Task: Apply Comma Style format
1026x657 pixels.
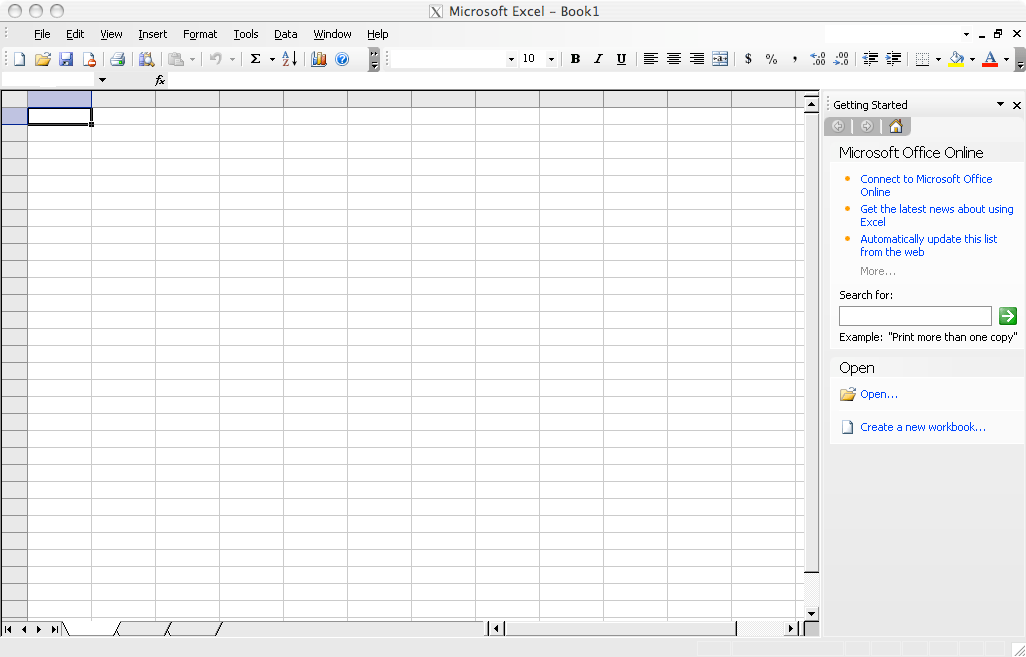Action: click(794, 59)
